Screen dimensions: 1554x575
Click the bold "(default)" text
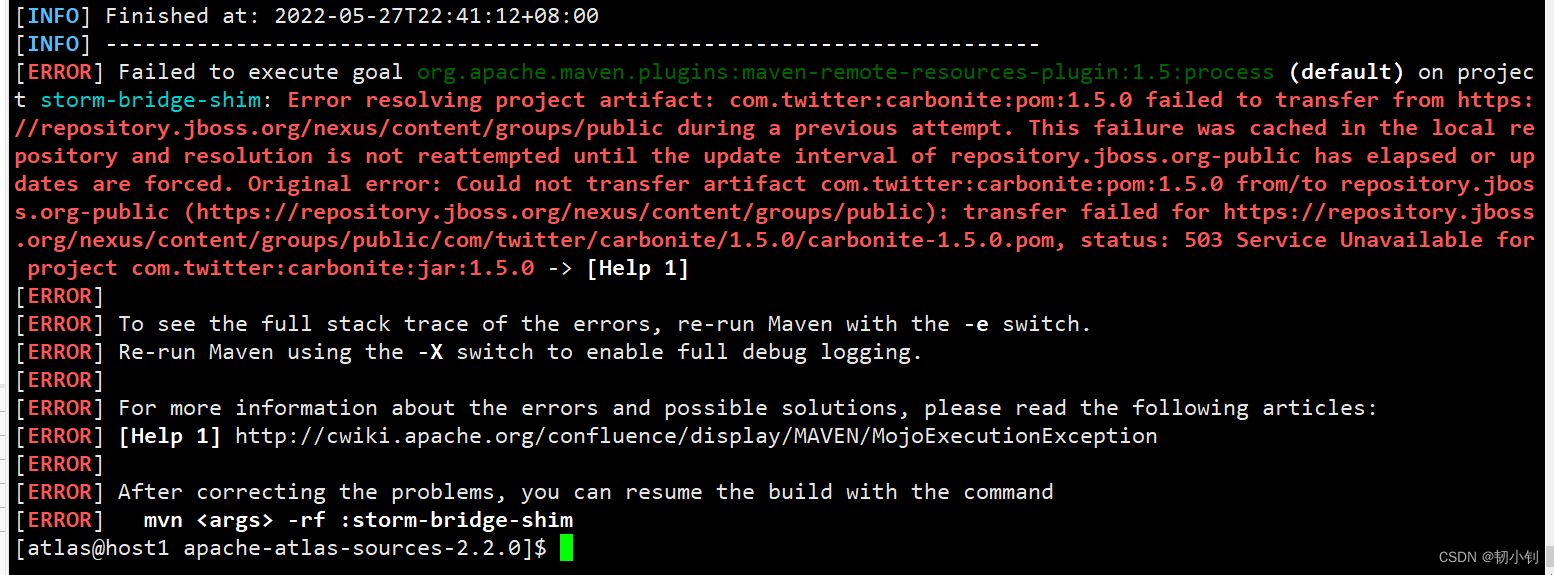click(x=1346, y=72)
